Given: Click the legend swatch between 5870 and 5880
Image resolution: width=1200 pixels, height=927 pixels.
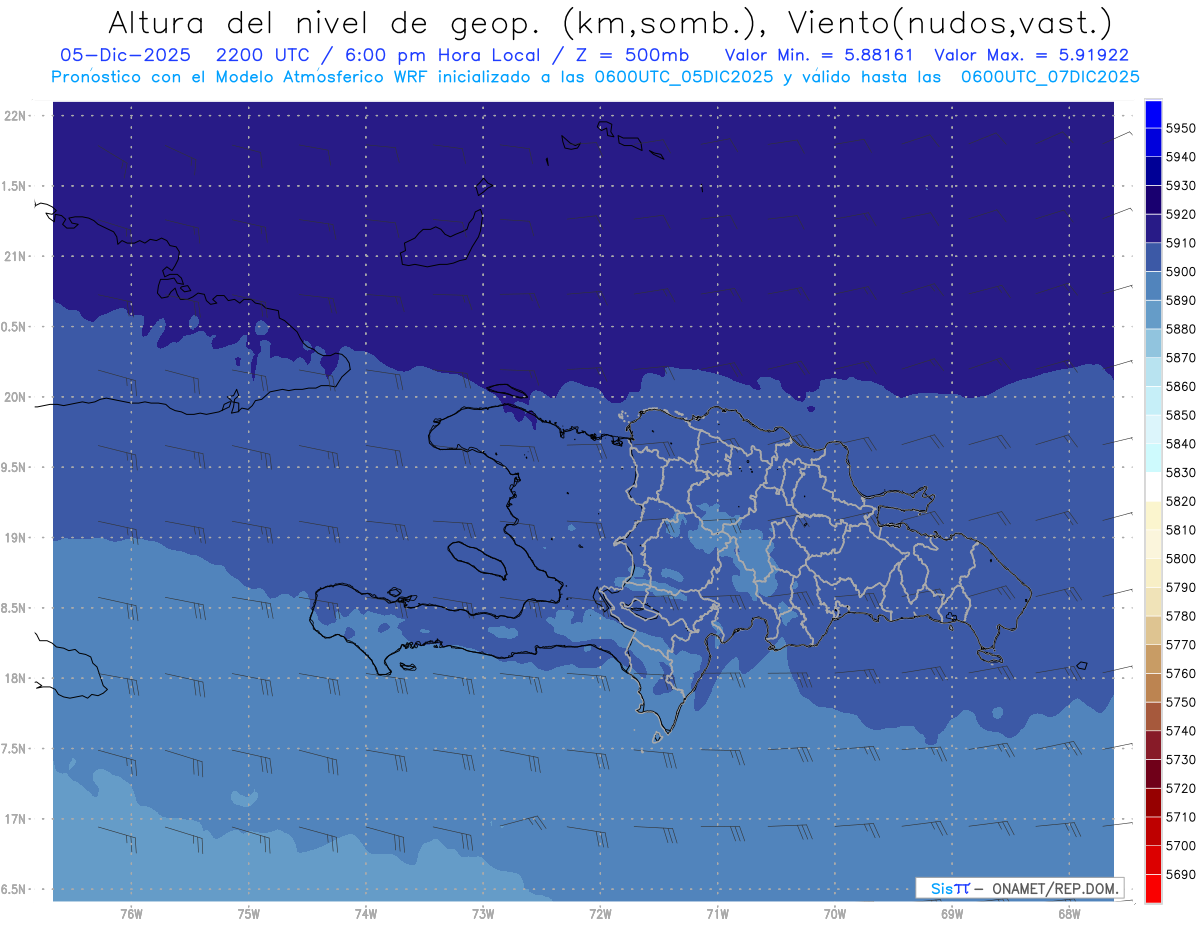Looking at the screenshot, I should 1153,343.
